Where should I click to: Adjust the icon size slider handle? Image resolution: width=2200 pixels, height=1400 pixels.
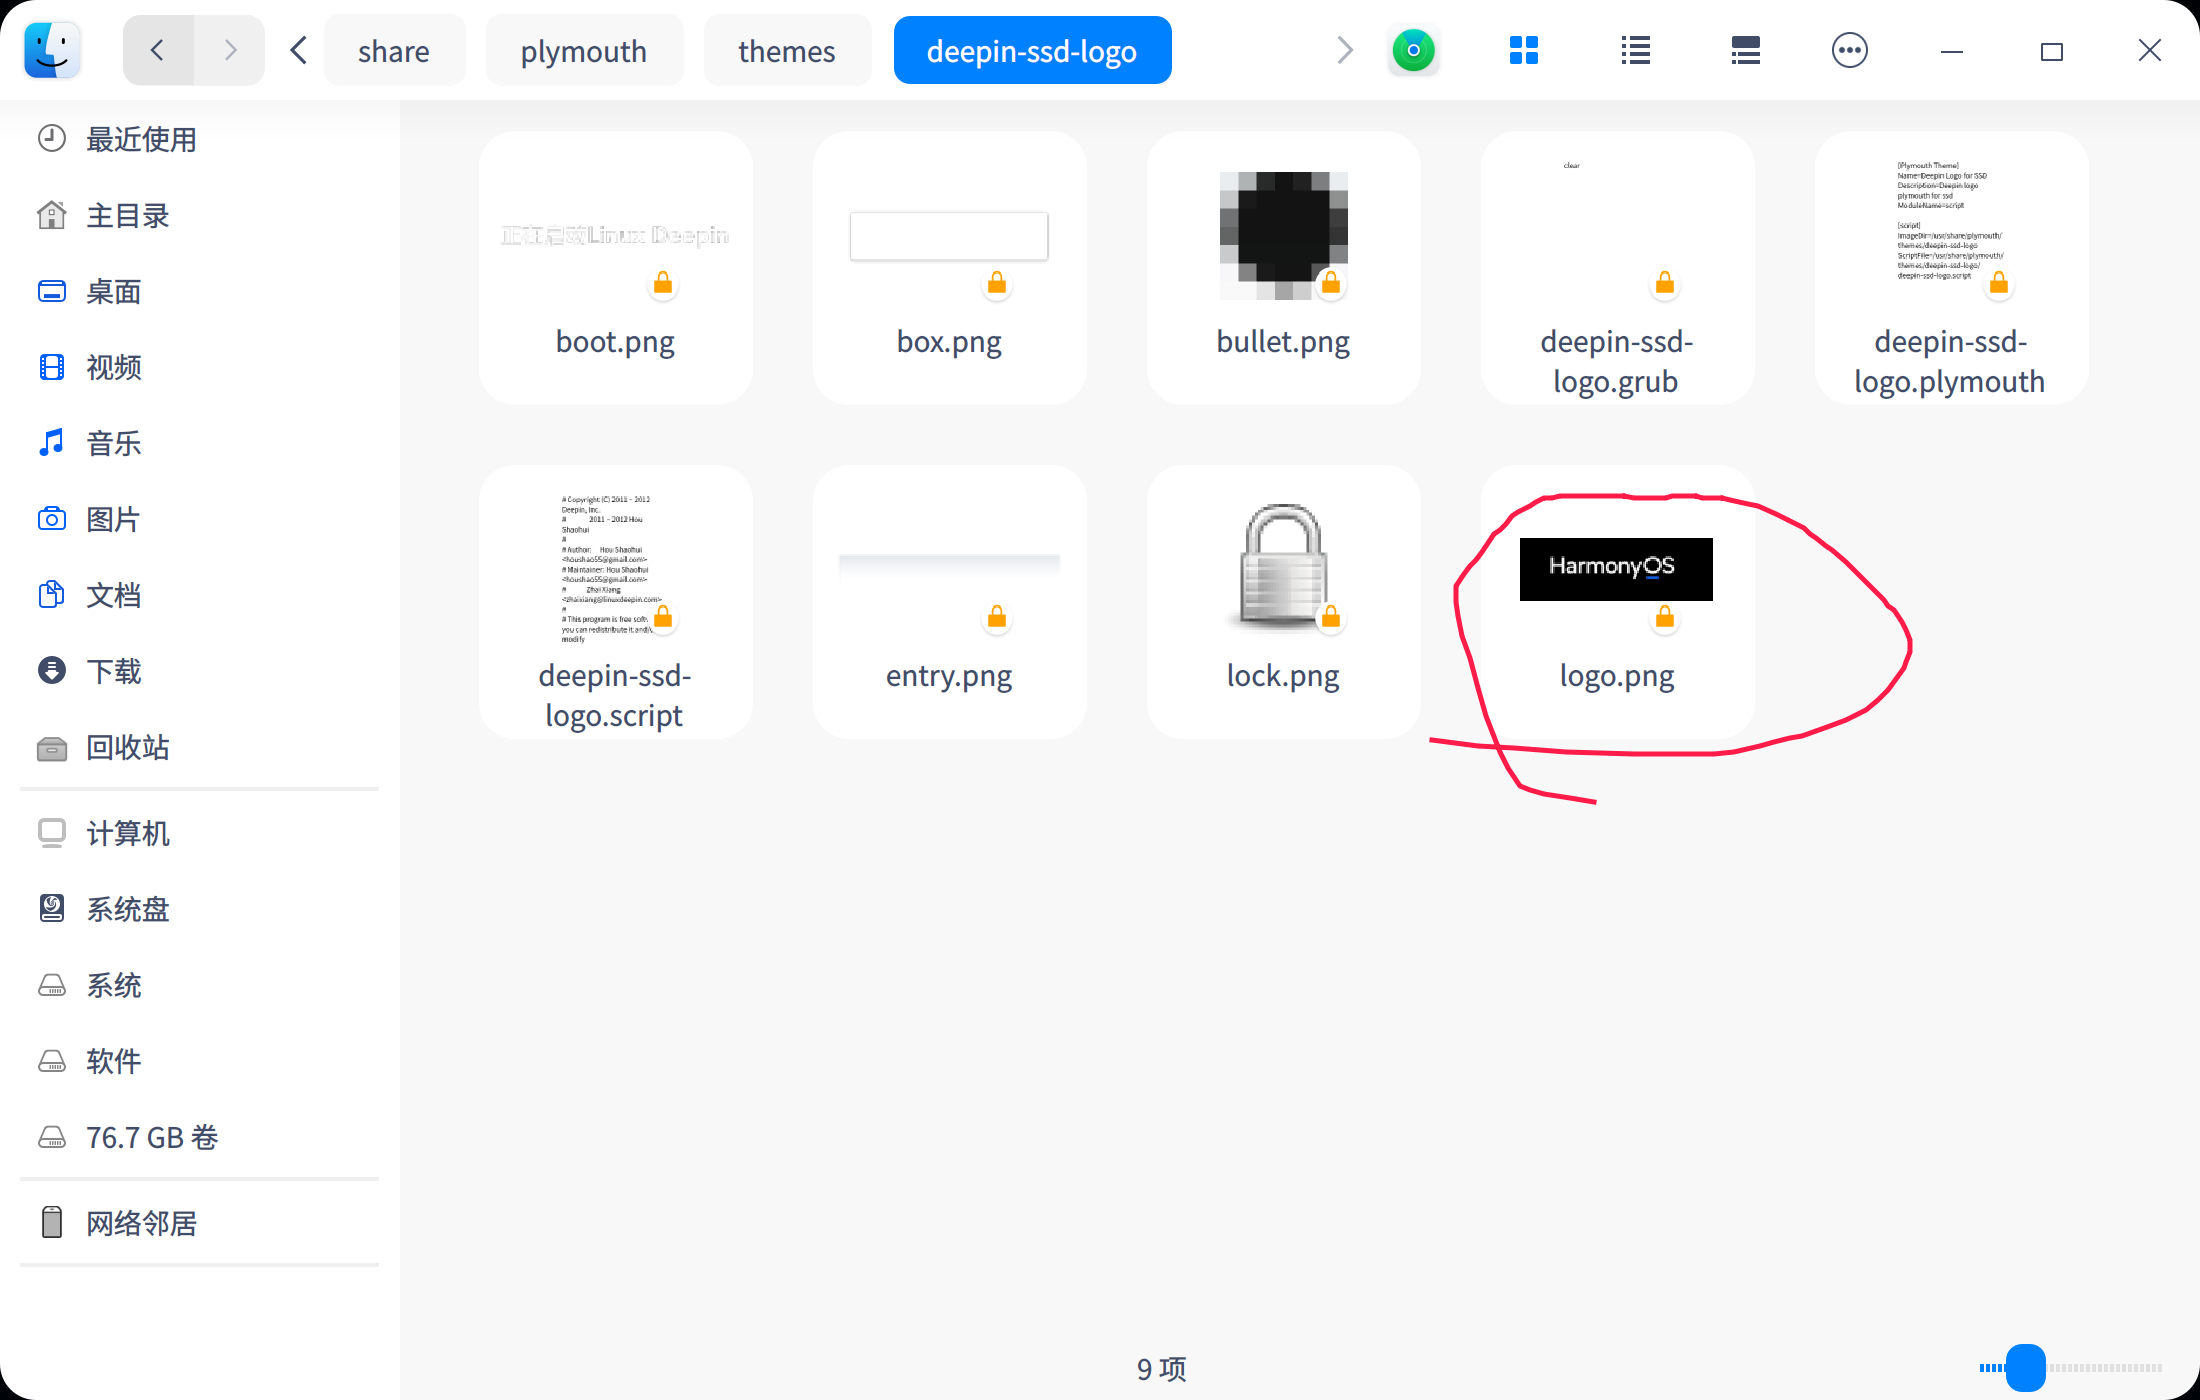point(2025,1367)
